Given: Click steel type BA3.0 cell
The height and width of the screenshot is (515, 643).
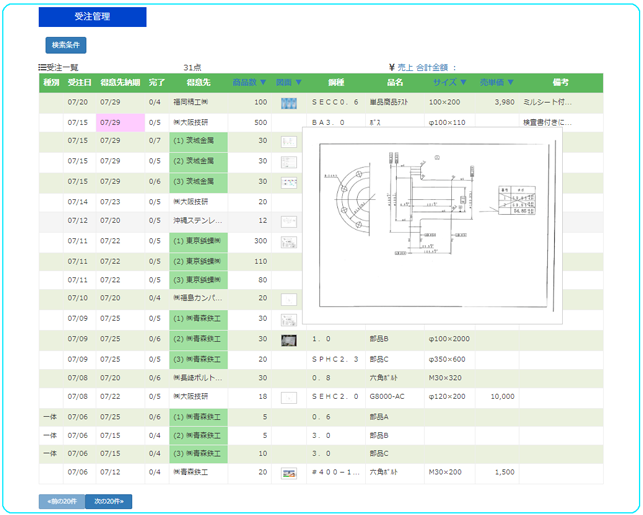Looking at the screenshot, I should click(x=336, y=123).
